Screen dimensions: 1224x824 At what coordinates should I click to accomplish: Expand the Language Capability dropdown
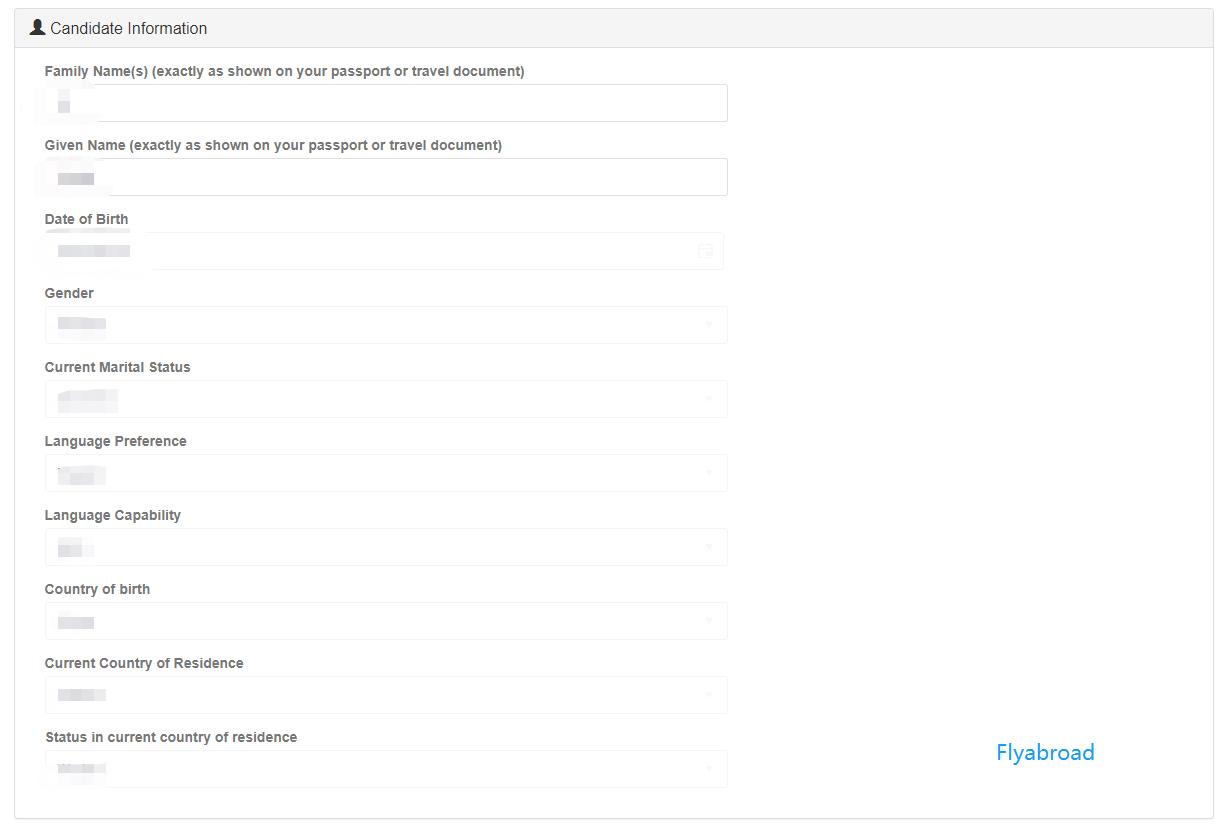(386, 547)
